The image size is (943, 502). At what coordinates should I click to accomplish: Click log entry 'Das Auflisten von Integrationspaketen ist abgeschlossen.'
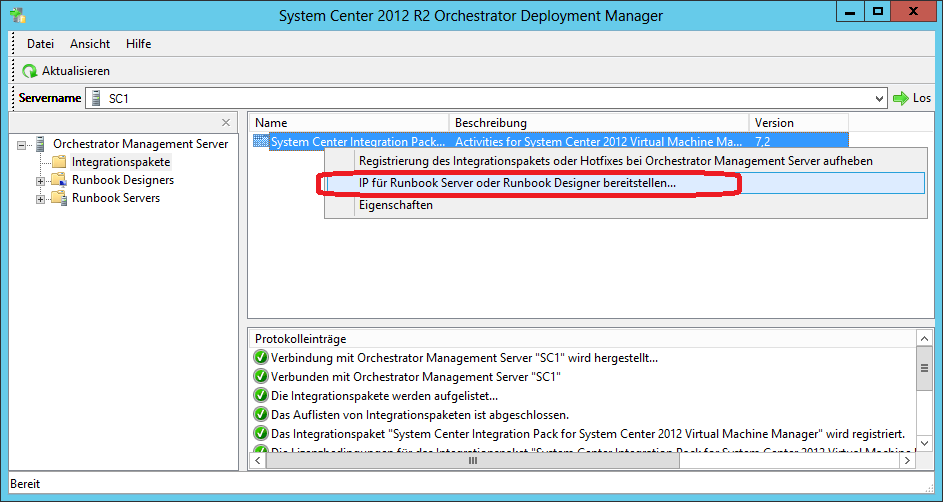coord(420,415)
